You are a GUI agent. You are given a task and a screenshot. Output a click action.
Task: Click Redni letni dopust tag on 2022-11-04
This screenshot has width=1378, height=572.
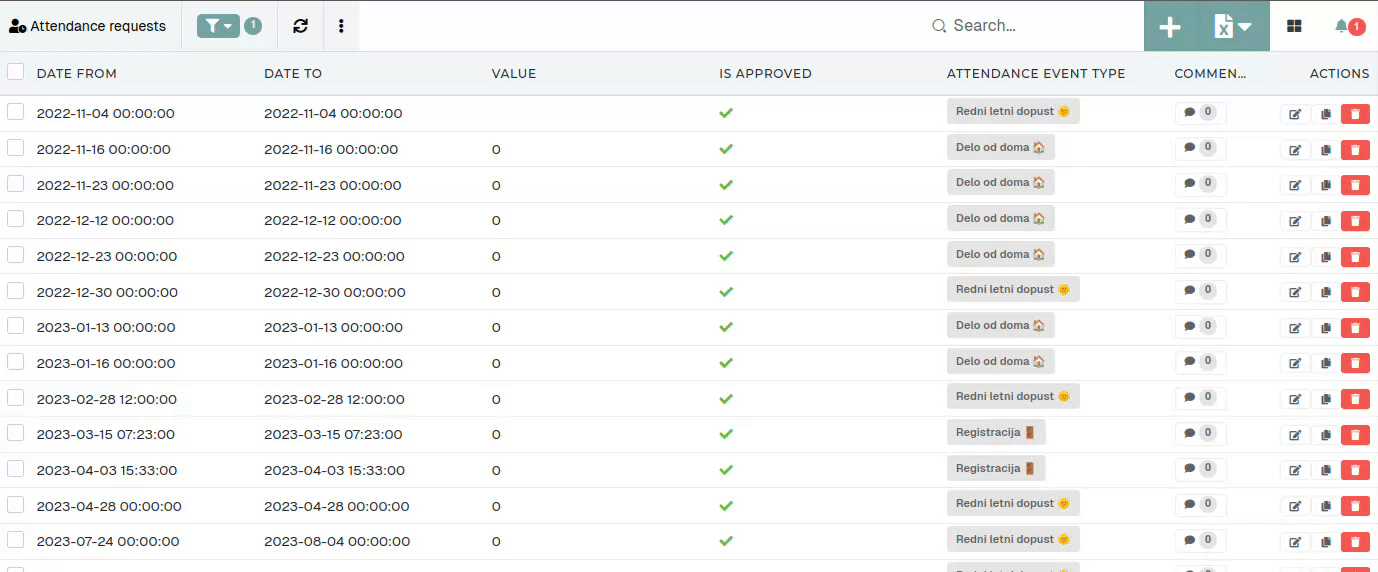[x=1013, y=111]
